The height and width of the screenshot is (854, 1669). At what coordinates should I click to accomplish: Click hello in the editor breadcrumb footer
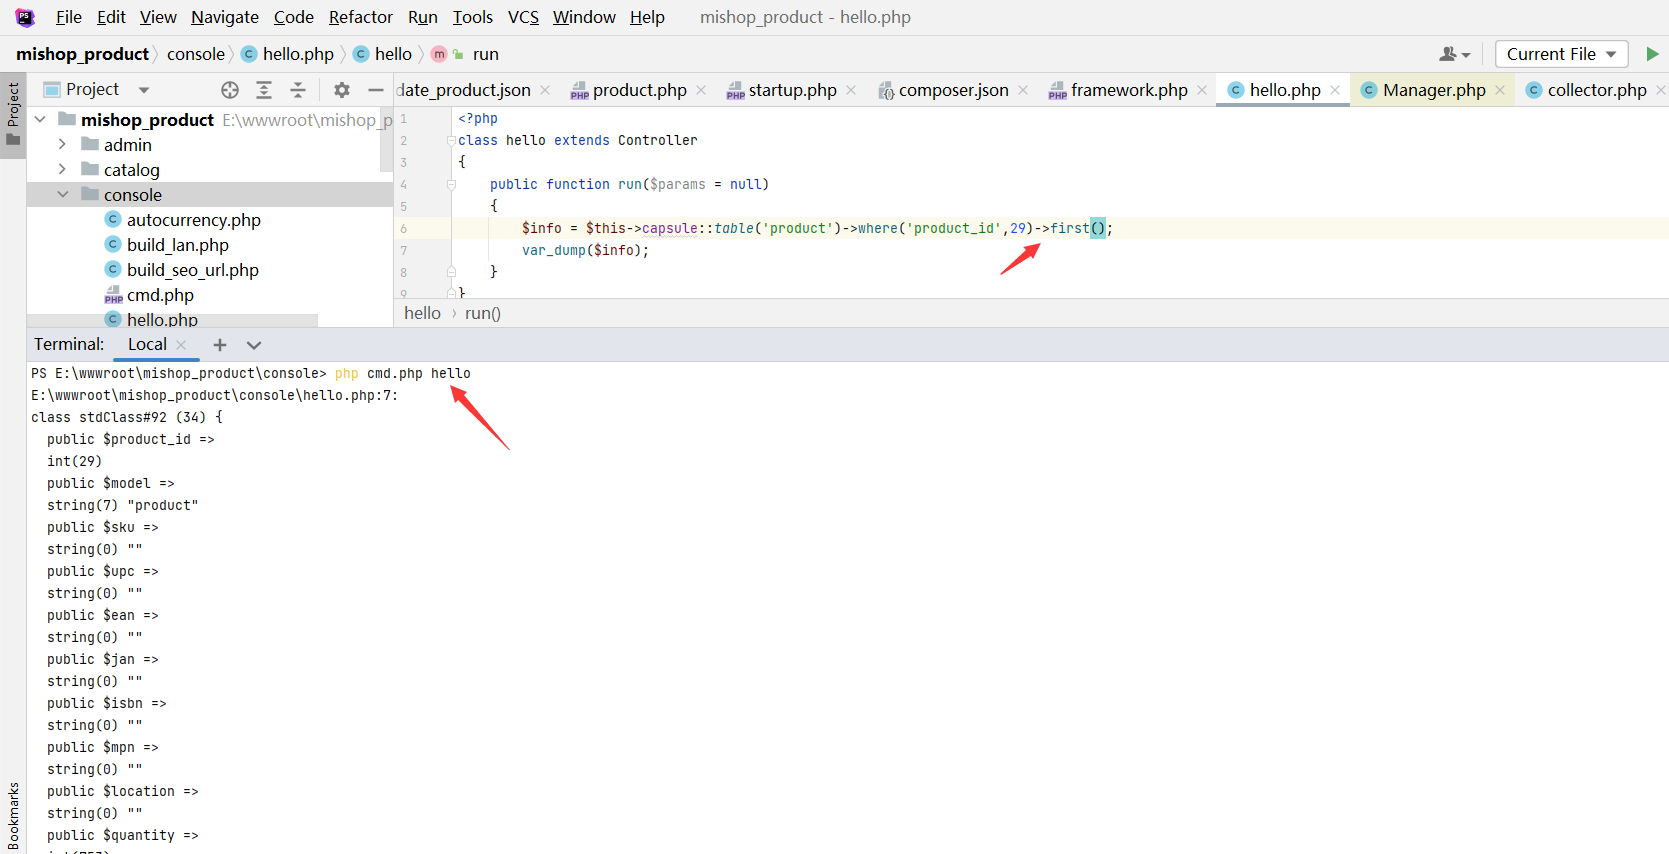pos(422,313)
